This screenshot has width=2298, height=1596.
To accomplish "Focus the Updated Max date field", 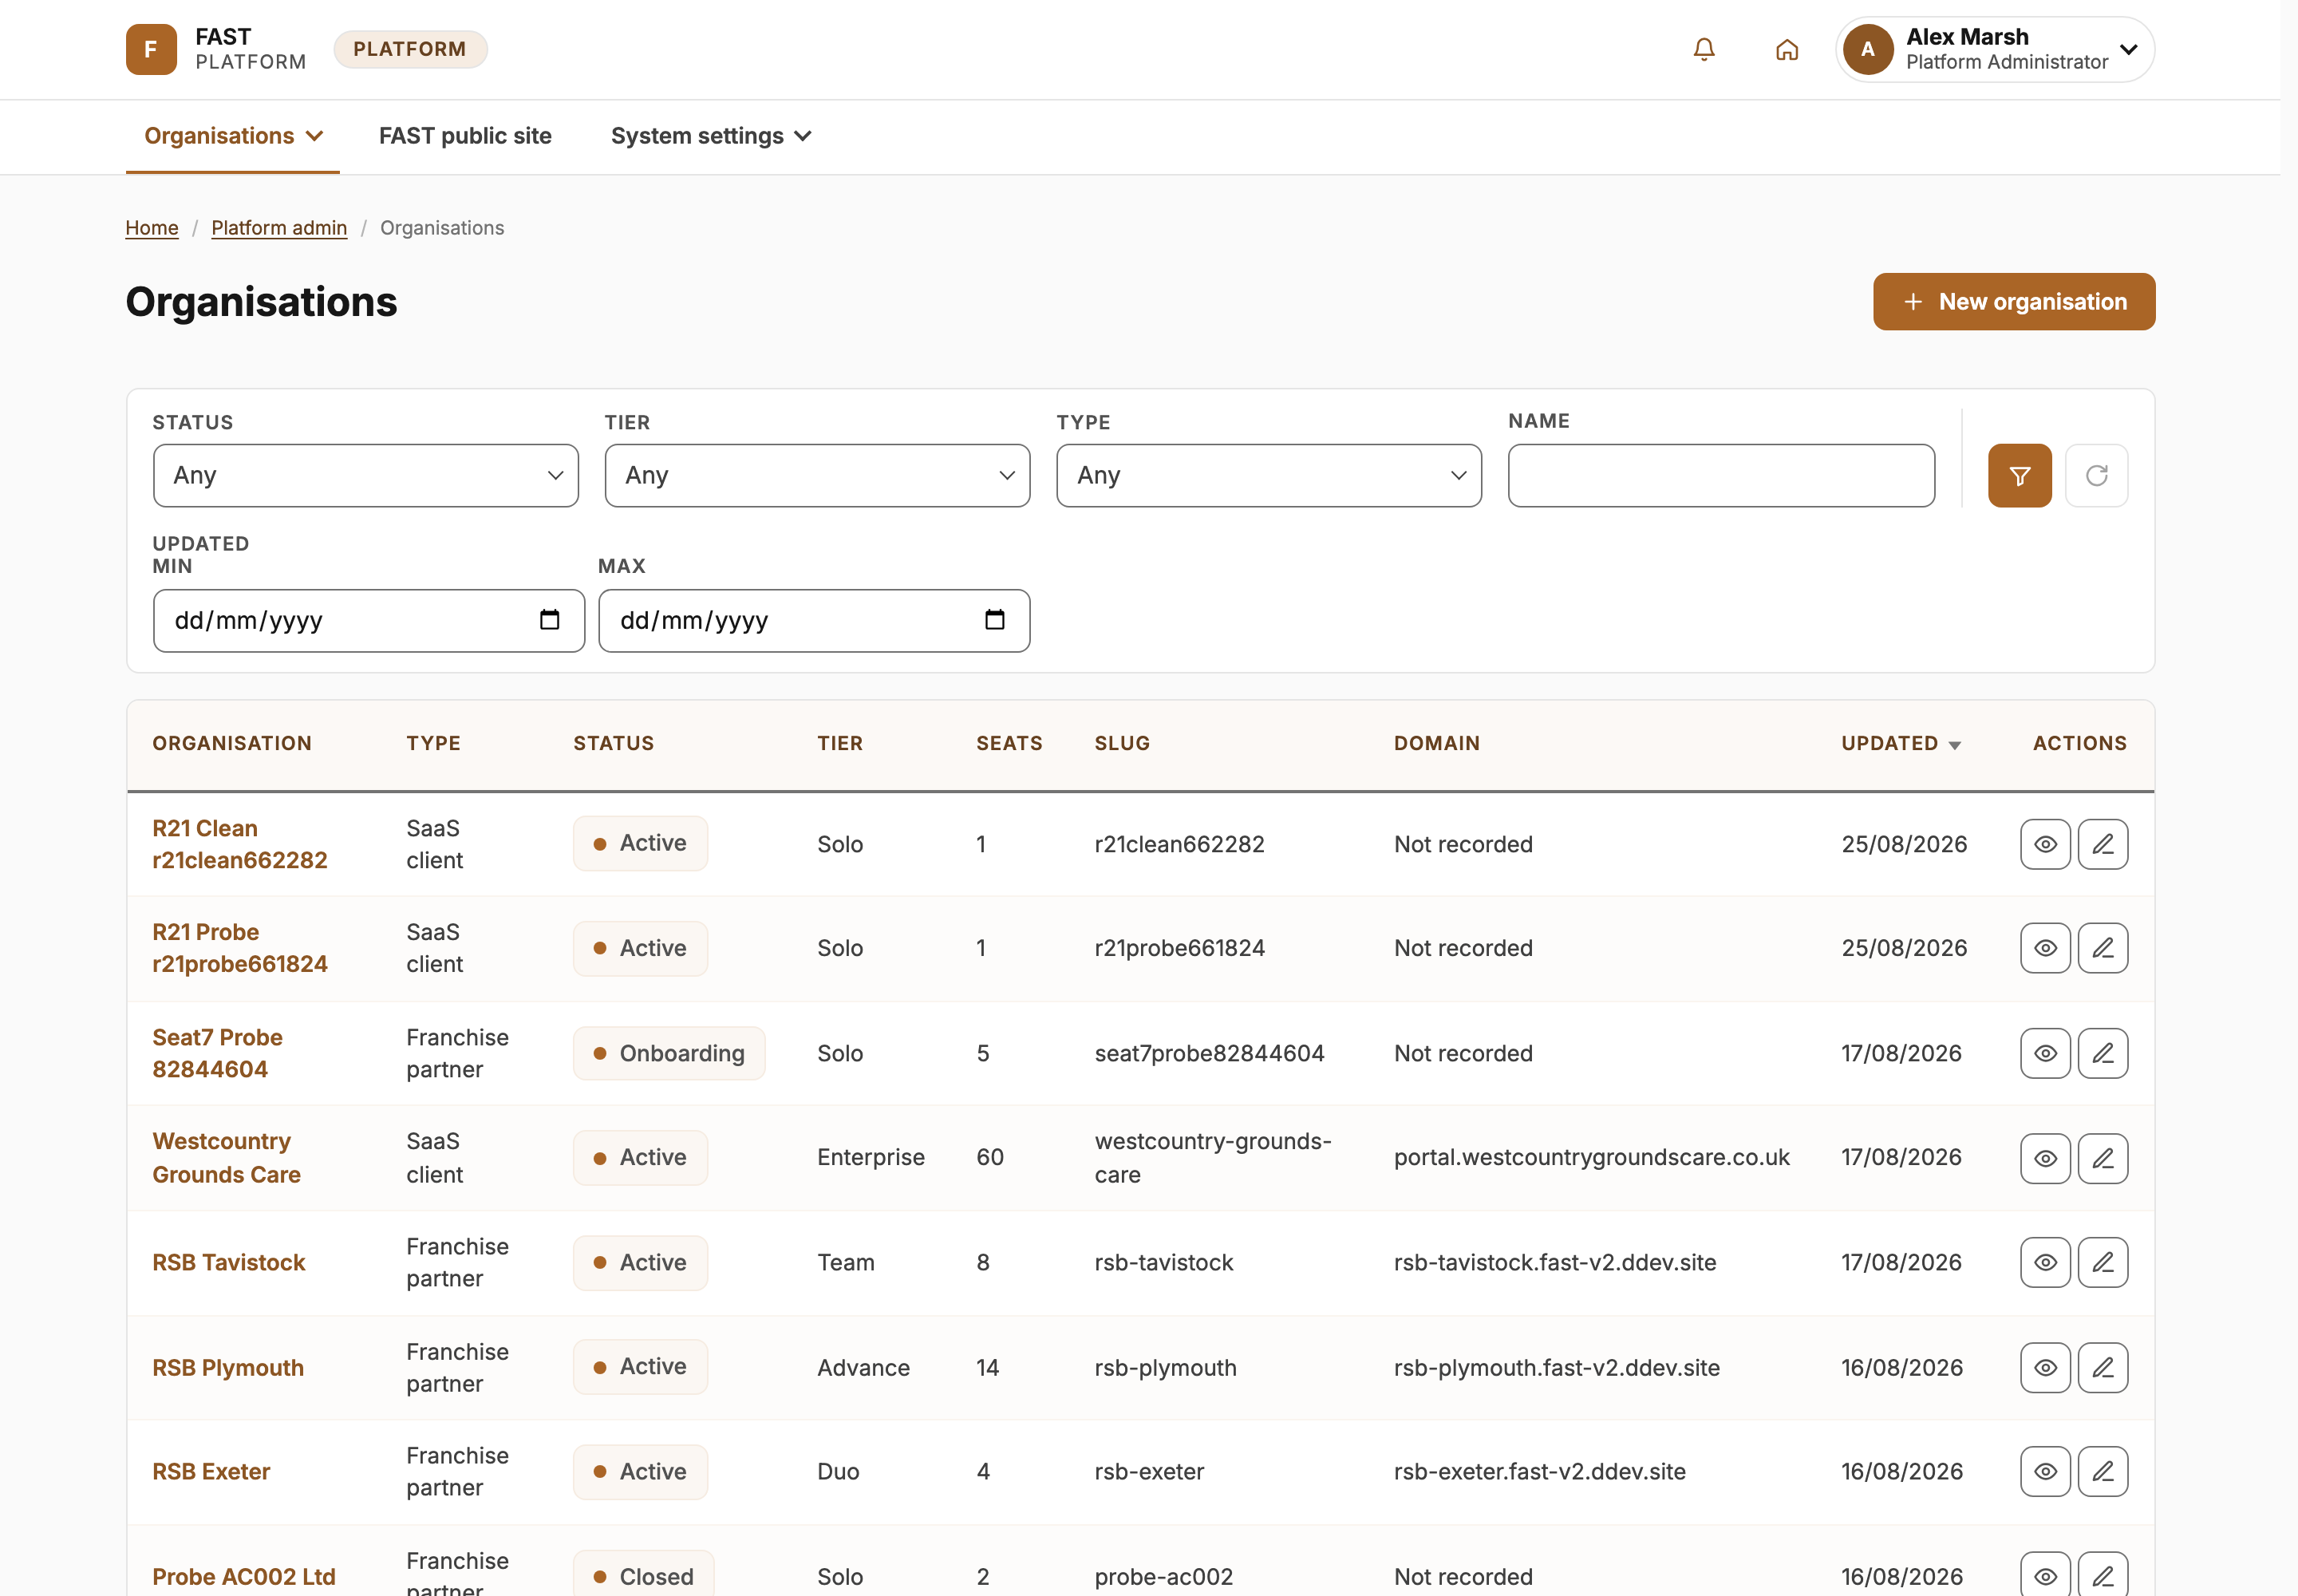I will pyautogui.click(x=814, y=620).
